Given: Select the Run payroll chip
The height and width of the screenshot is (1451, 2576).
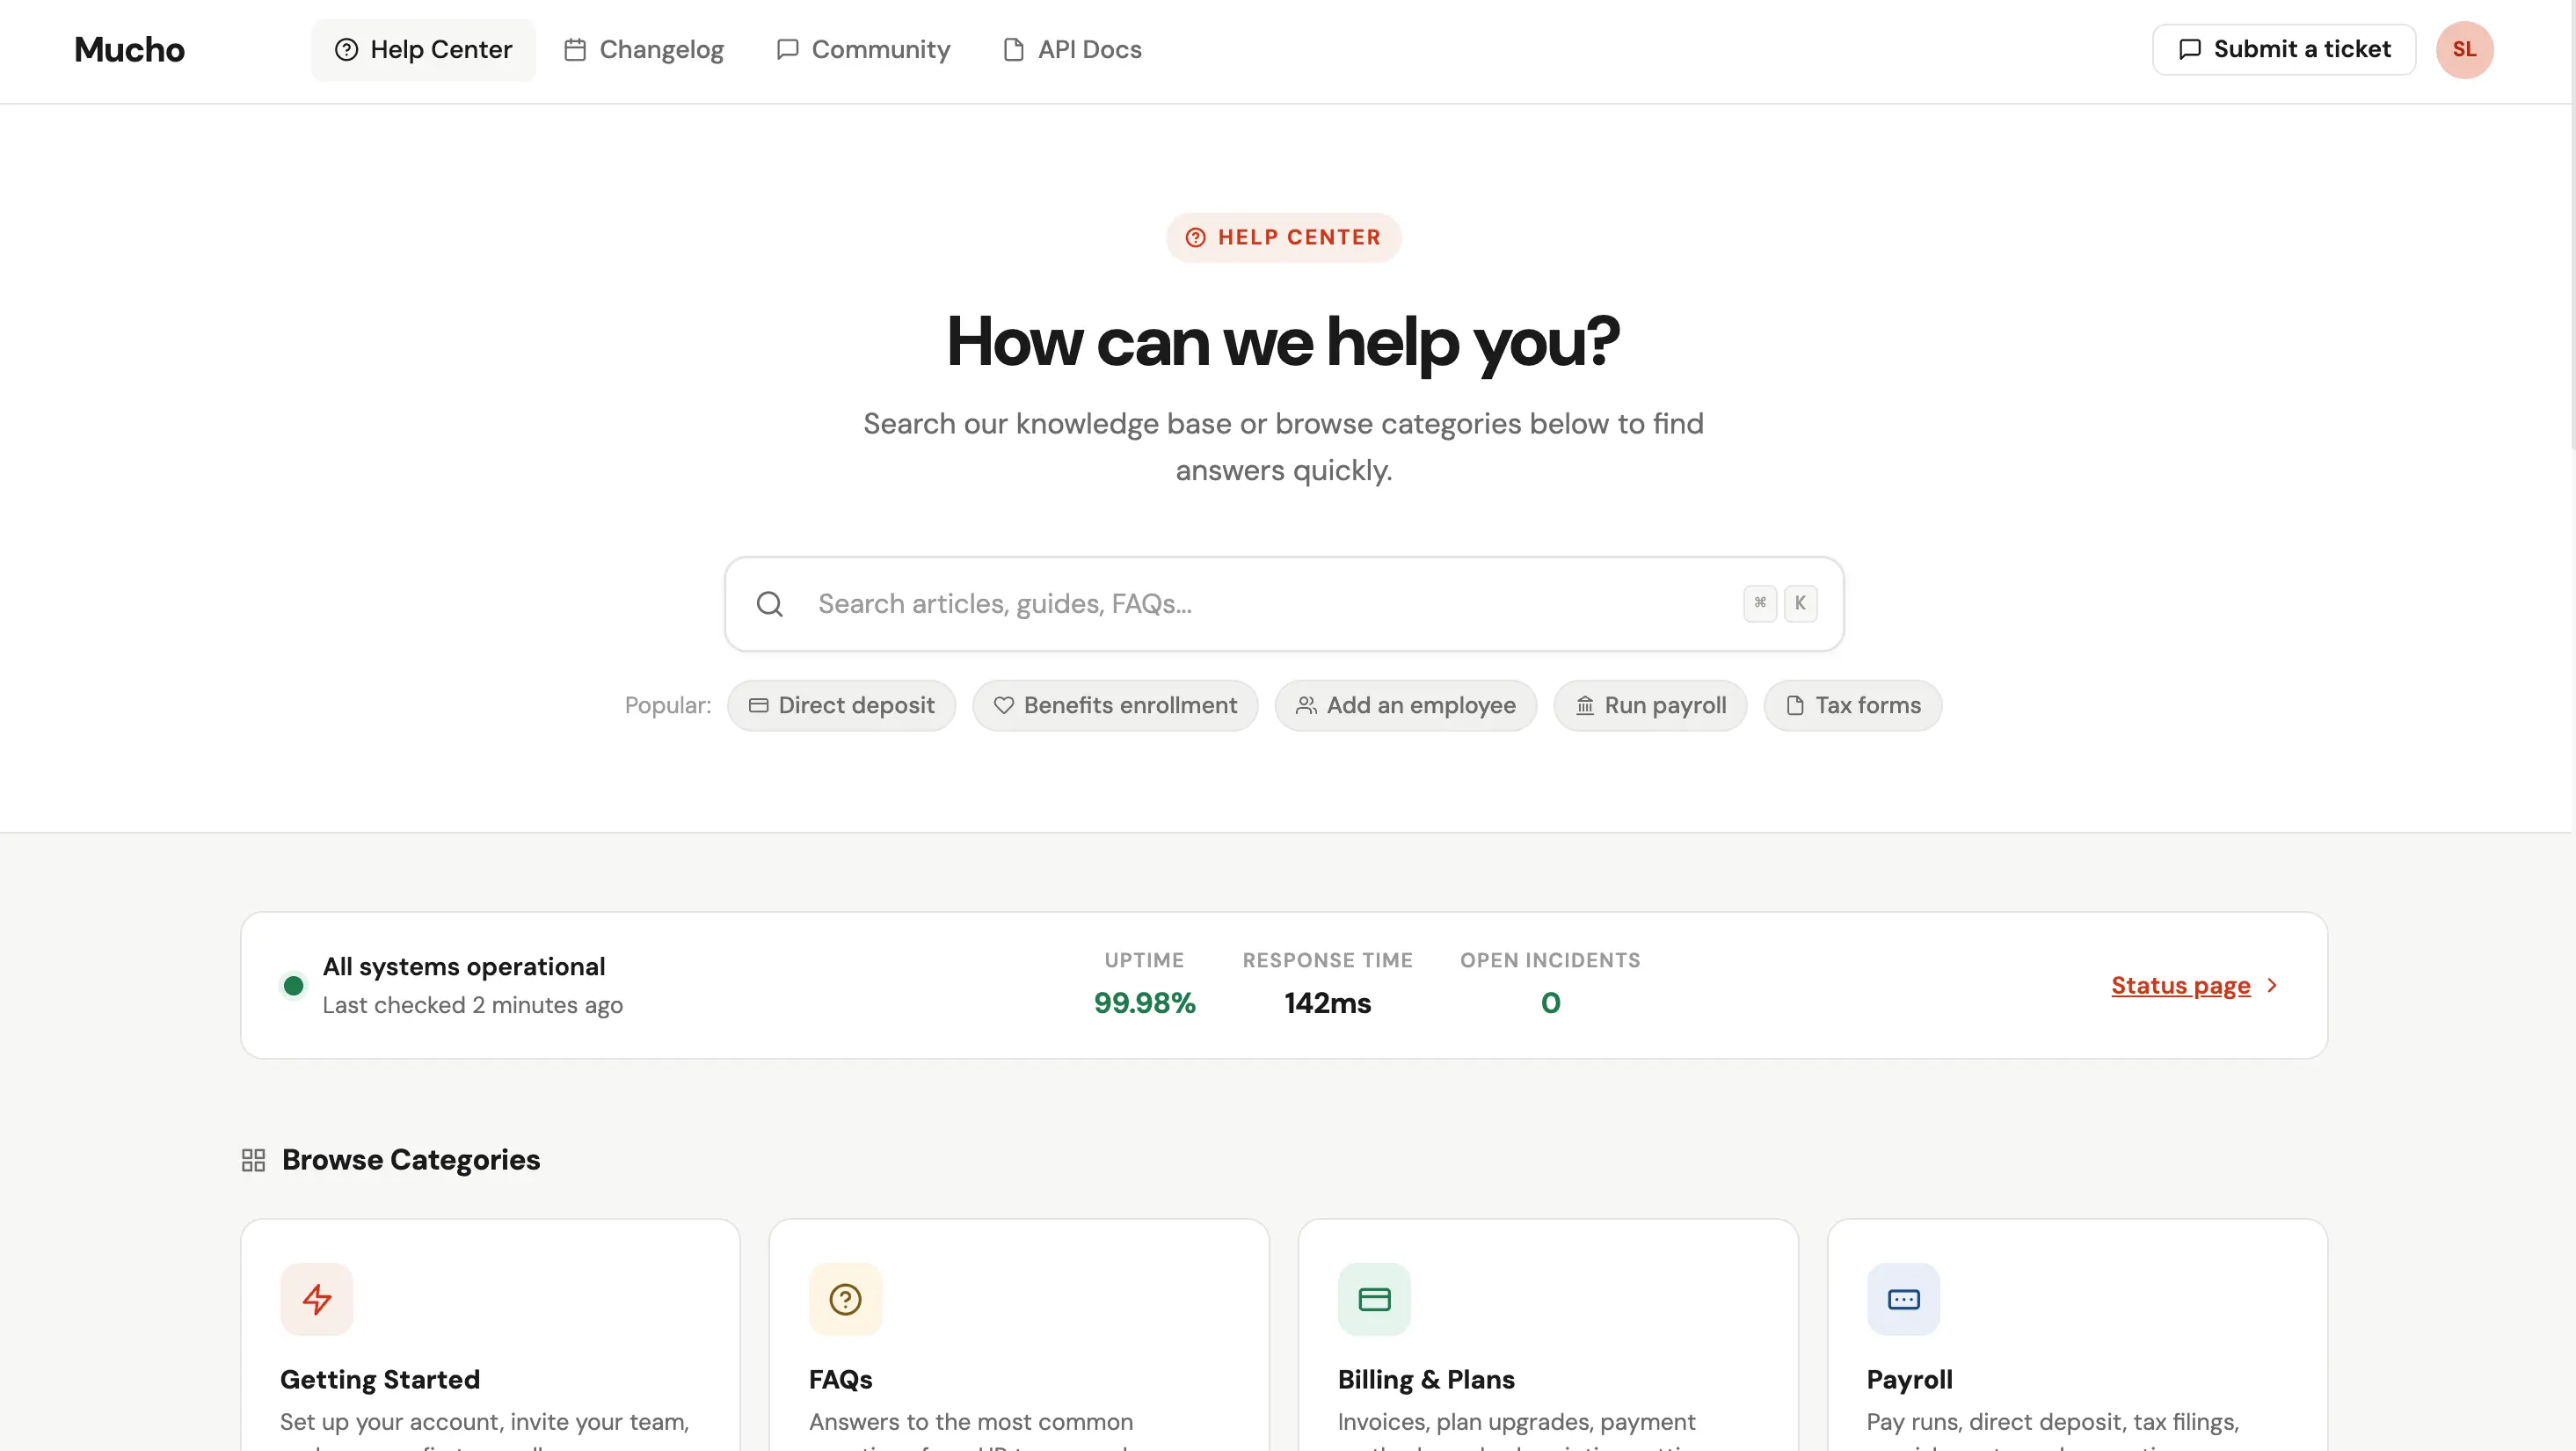Looking at the screenshot, I should 1650,705.
